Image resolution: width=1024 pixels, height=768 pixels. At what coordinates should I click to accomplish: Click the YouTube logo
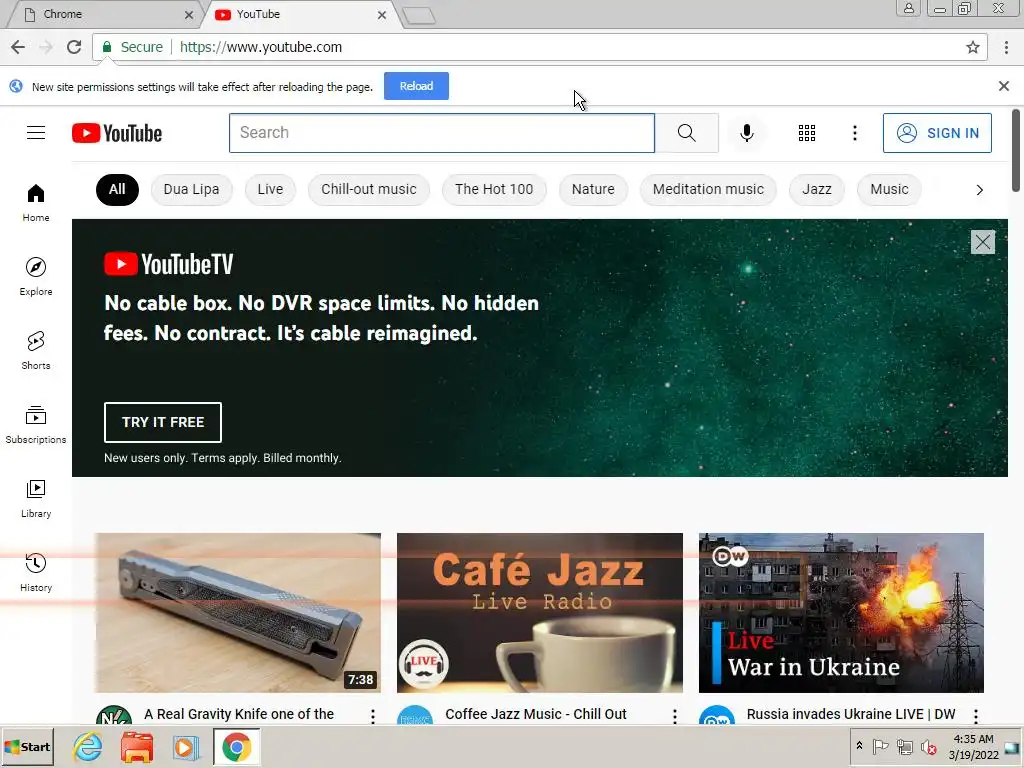pyautogui.click(x=117, y=133)
